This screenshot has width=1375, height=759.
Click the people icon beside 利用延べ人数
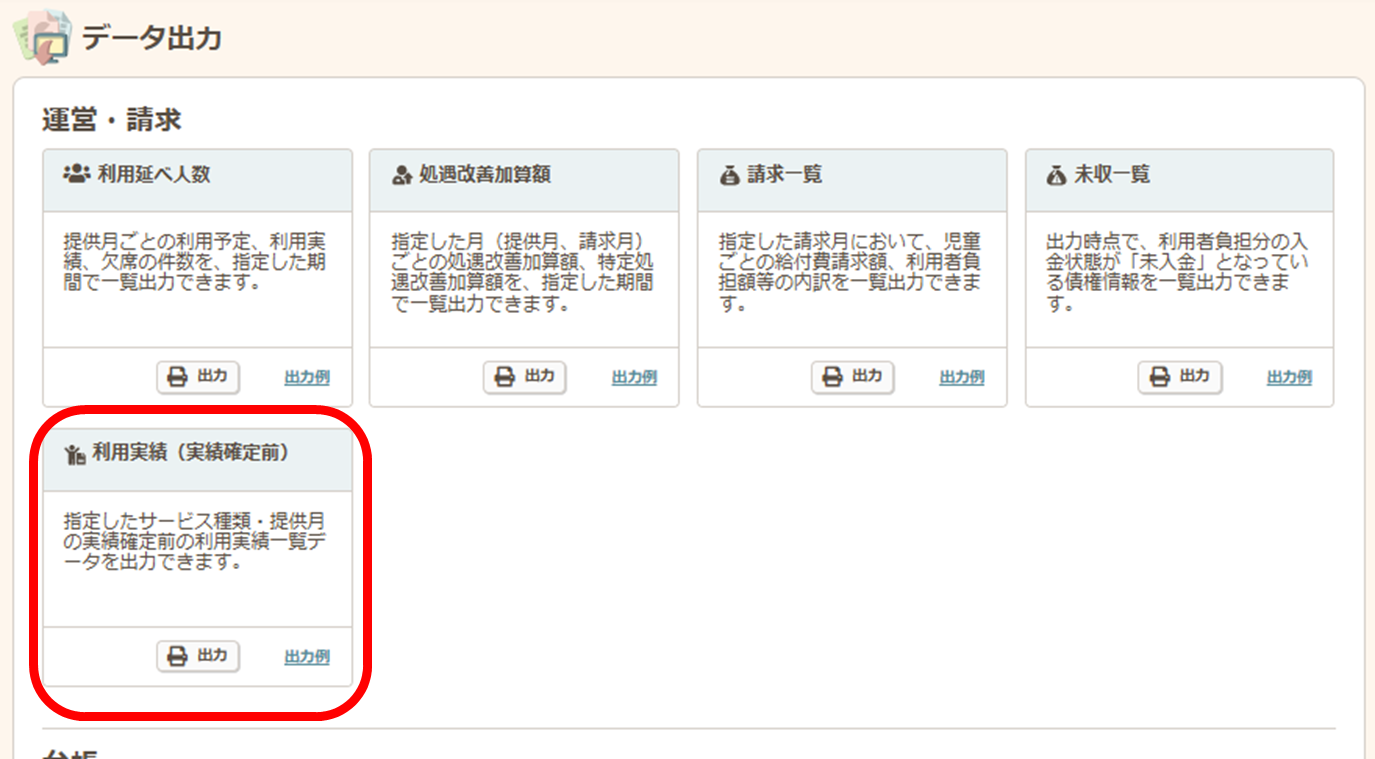coord(76,174)
